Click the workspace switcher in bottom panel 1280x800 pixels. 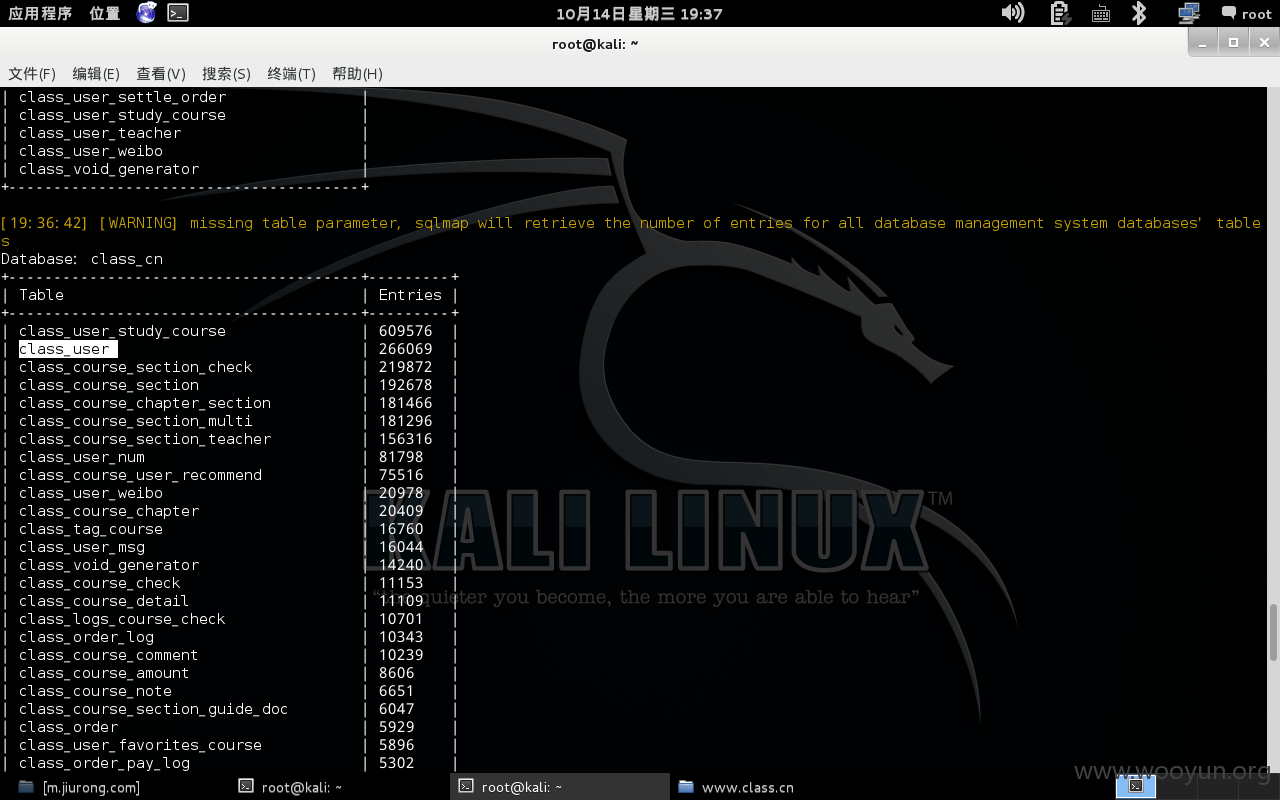pos(1136,786)
